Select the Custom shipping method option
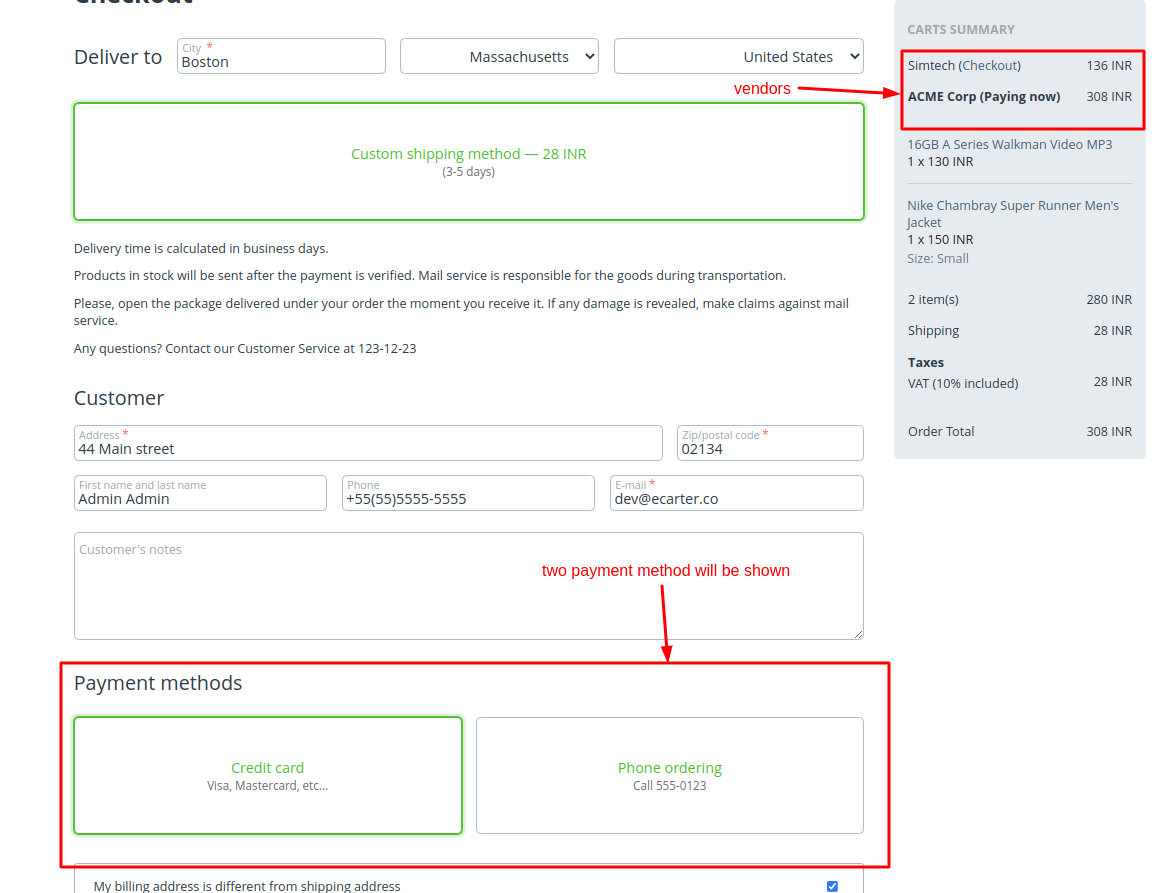The width and height of the screenshot is (1156, 893). click(x=469, y=161)
